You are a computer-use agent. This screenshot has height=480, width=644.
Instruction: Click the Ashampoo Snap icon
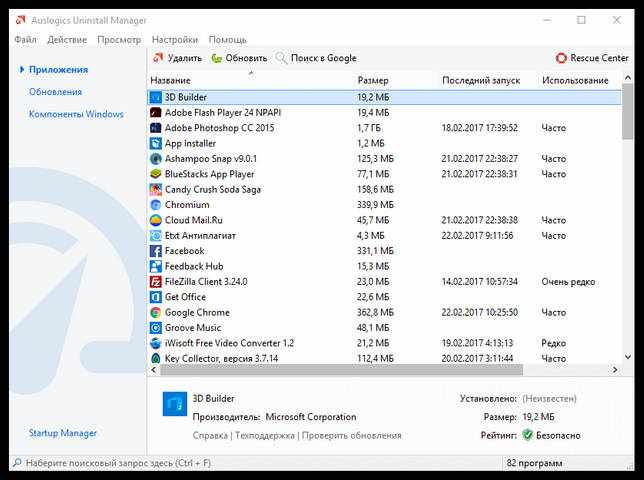click(x=156, y=158)
